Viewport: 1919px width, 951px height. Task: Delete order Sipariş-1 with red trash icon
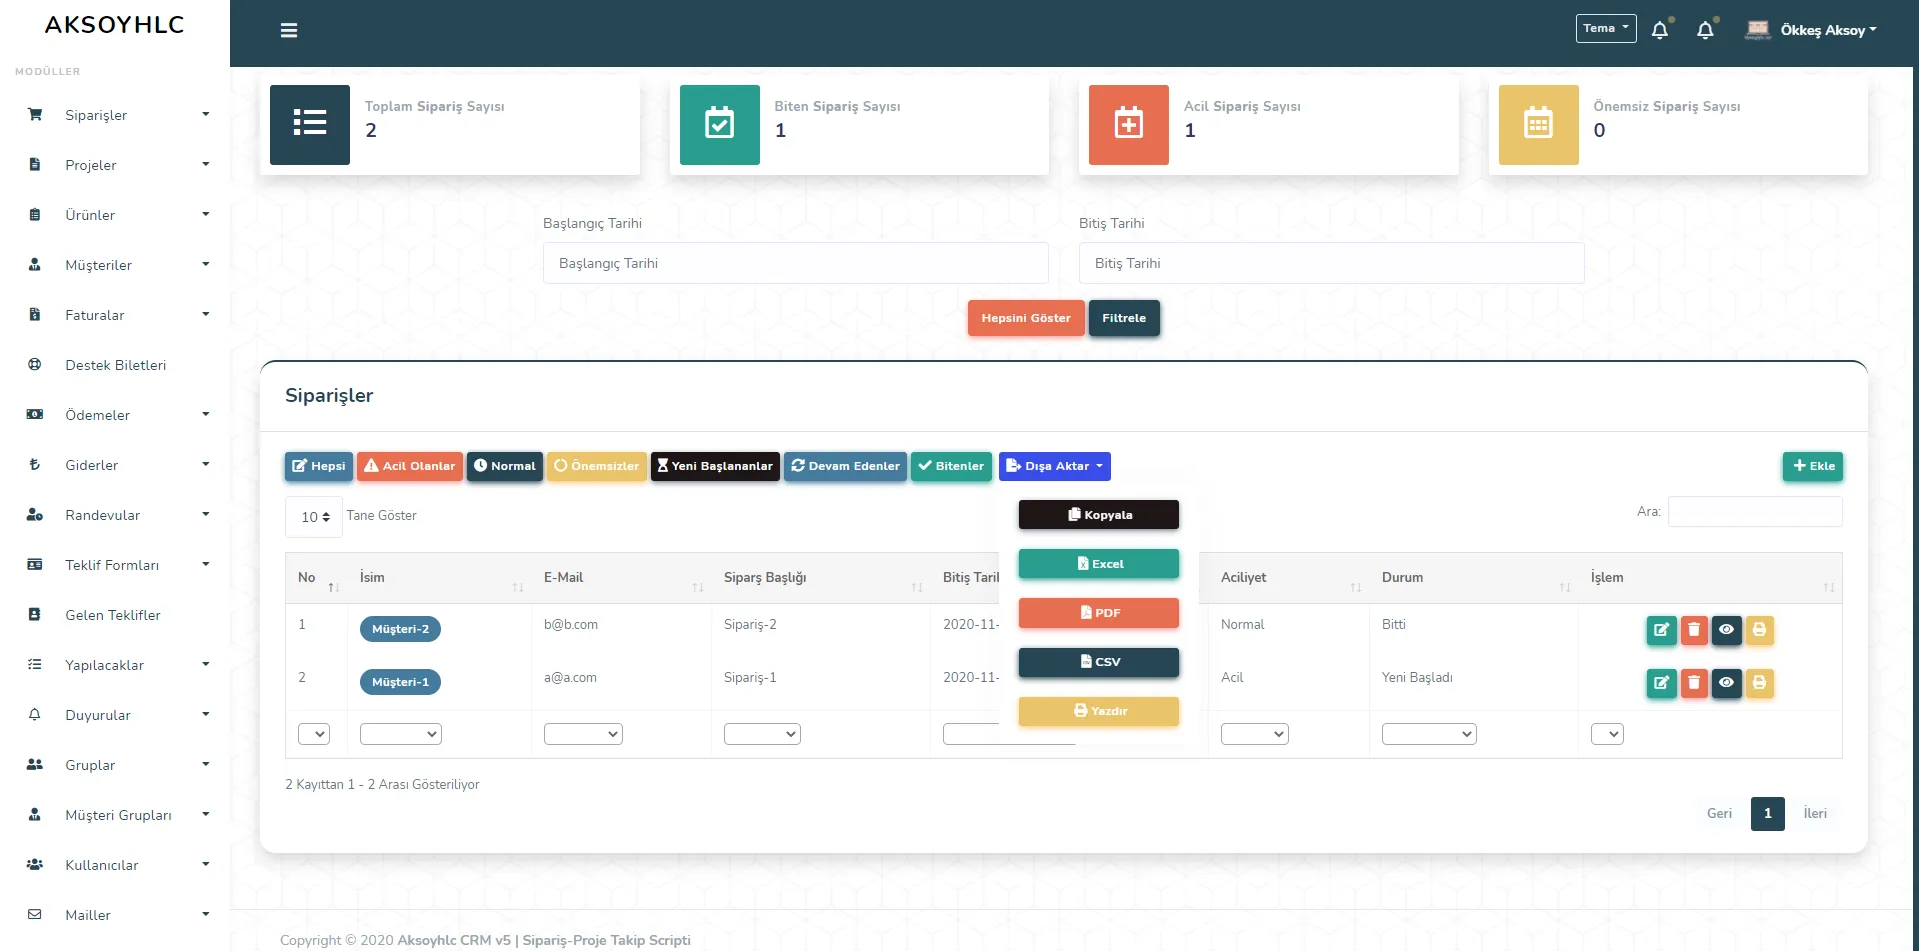point(1694,683)
